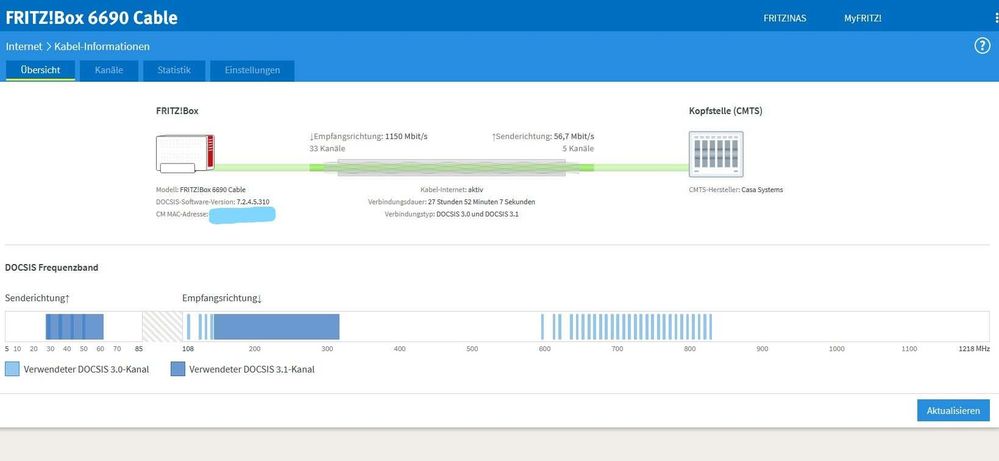Click the FRITZ!Box 6690 Cable title
999x461 pixels.
click(92, 18)
